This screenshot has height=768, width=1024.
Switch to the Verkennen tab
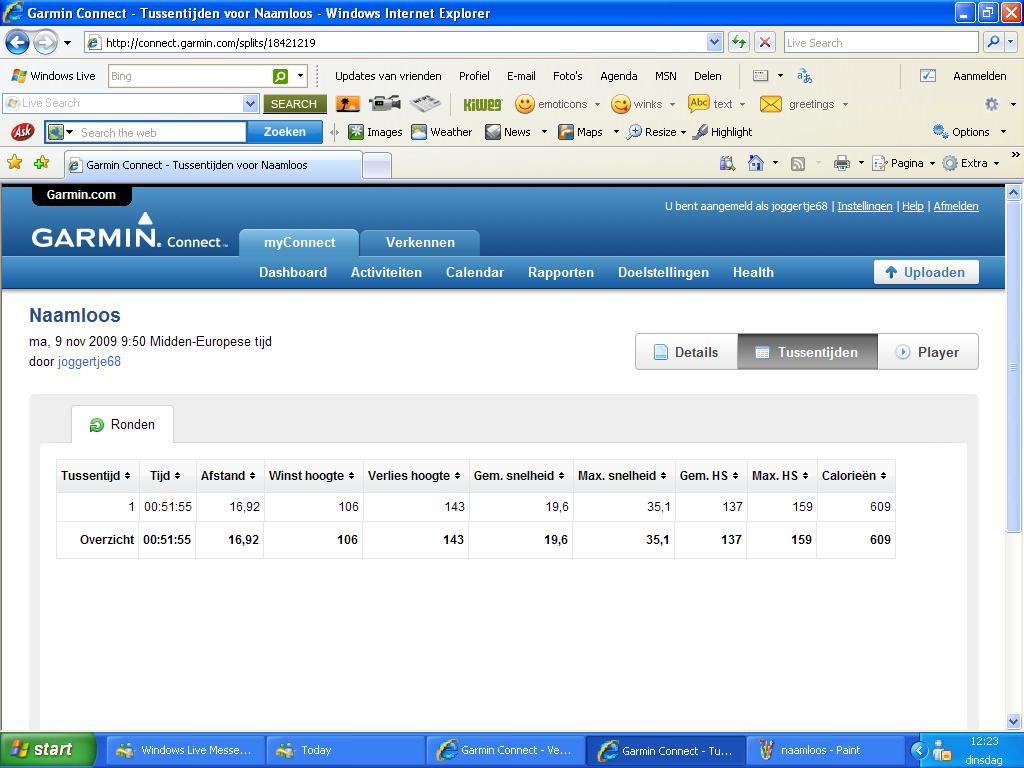click(420, 242)
